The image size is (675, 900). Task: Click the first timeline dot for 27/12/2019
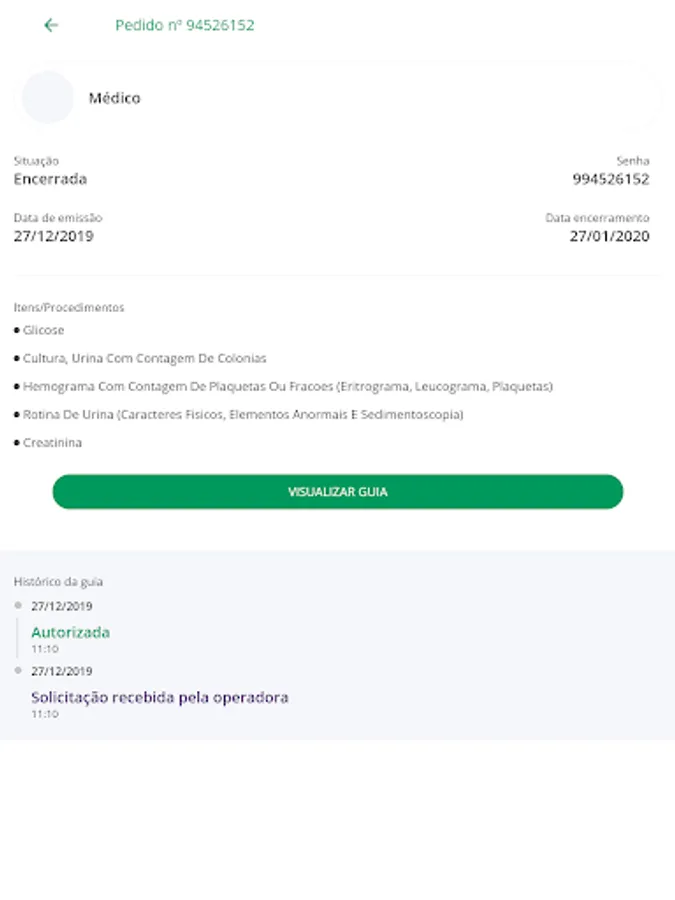(18, 606)
